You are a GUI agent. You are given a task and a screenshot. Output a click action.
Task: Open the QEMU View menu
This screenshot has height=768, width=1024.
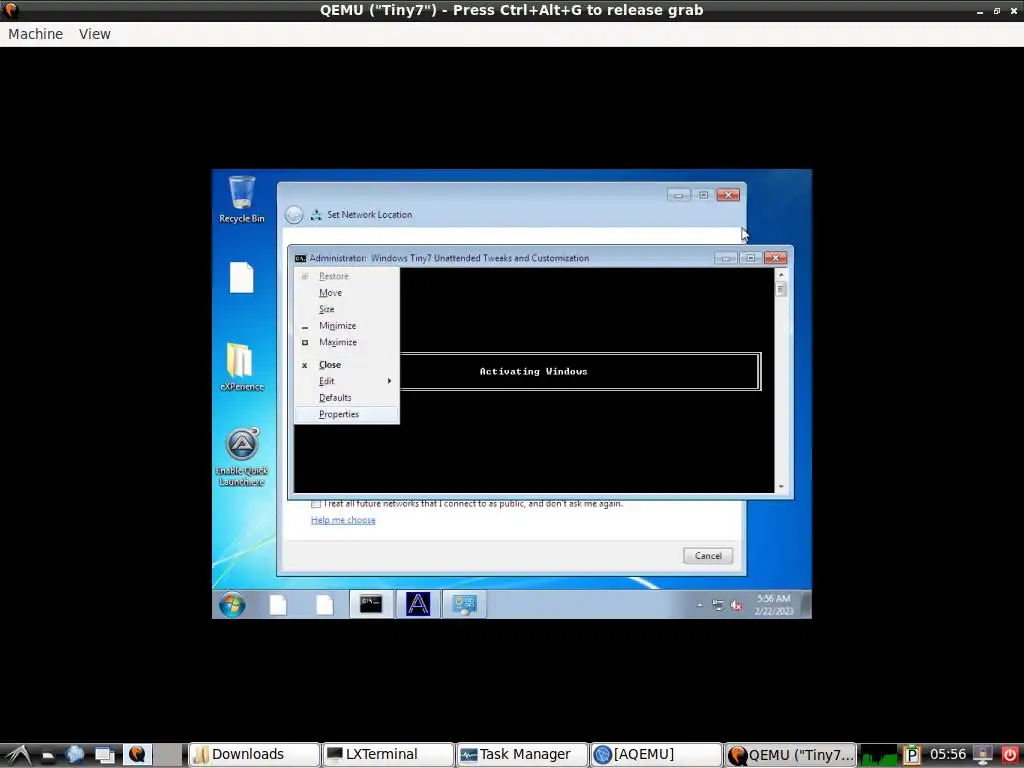[95, 34]
